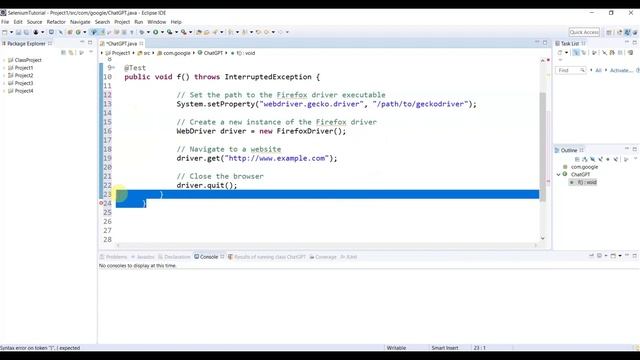Fold the f() method at line 9
Screen dimensions: 640x360
click(x=114, y=68)
